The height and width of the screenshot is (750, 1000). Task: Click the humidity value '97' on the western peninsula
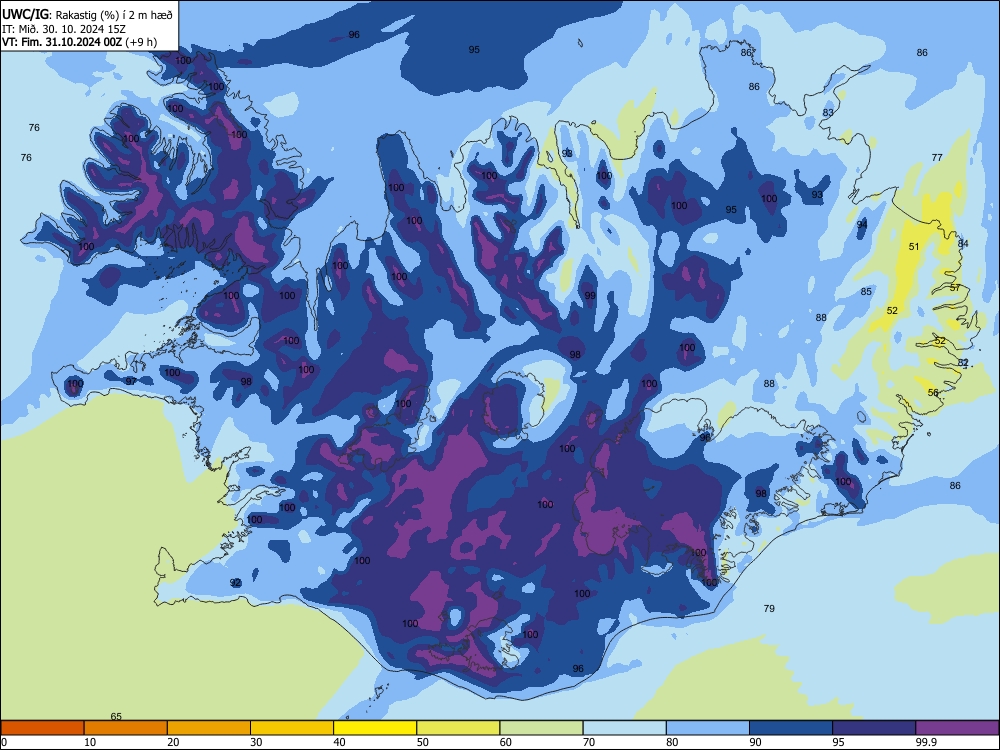pyautogui.click(x=131, y=381)
